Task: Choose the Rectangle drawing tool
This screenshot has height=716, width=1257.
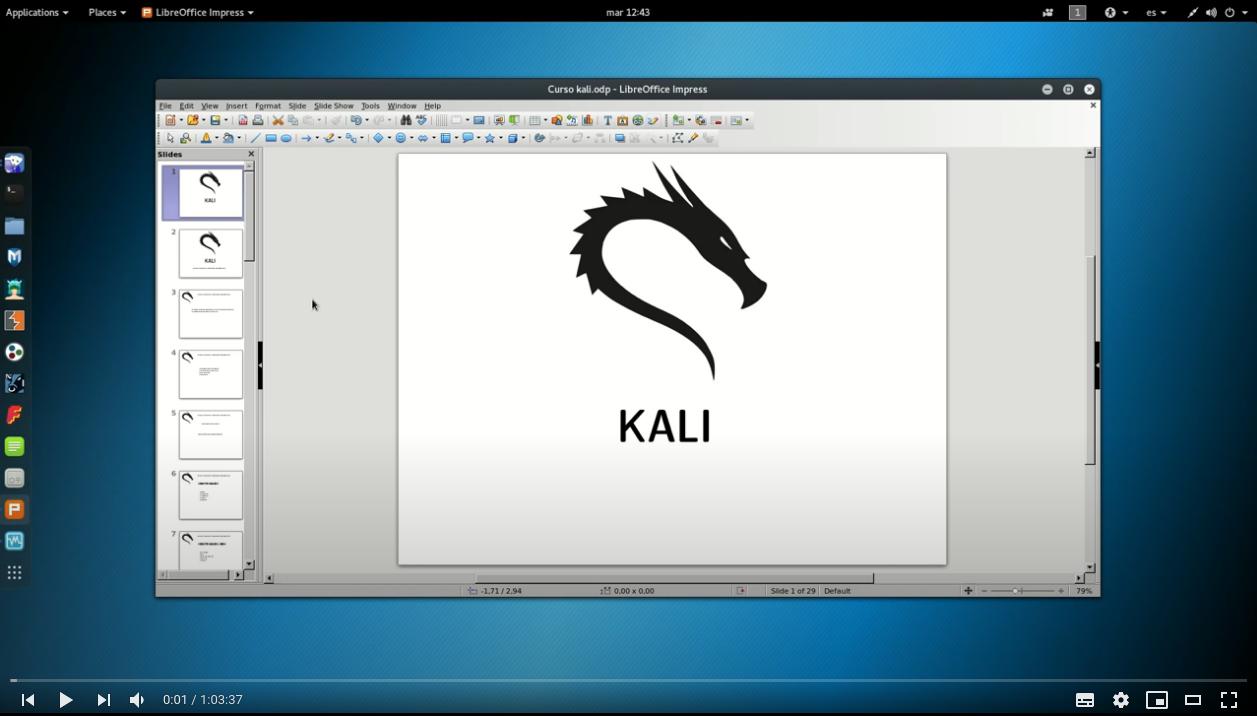Action: click(270, 138)
